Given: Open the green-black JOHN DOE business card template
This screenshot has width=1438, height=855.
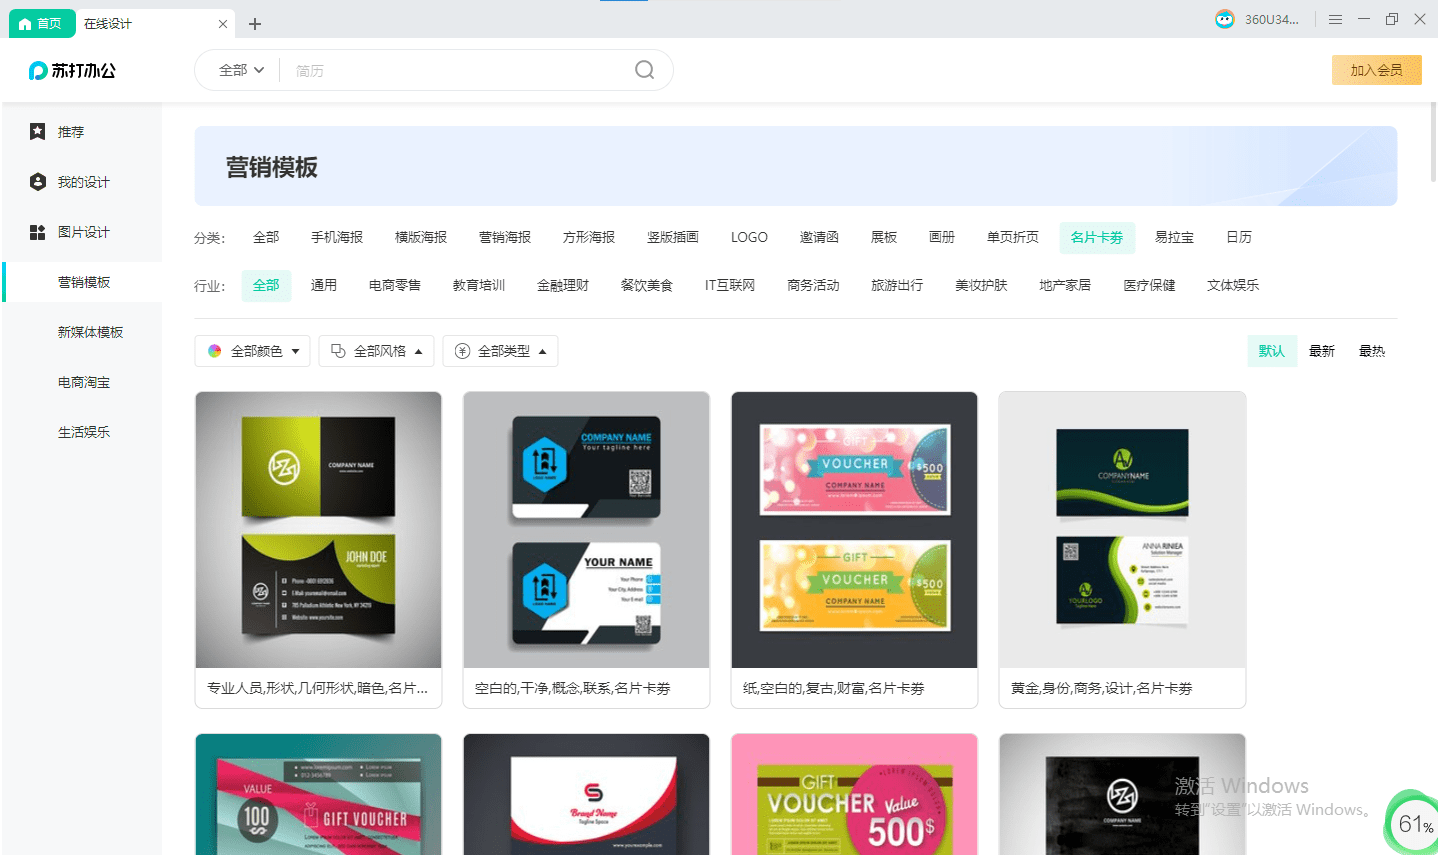Looking at the screenshot, I should pyautogui.click(x=318, y=550).
